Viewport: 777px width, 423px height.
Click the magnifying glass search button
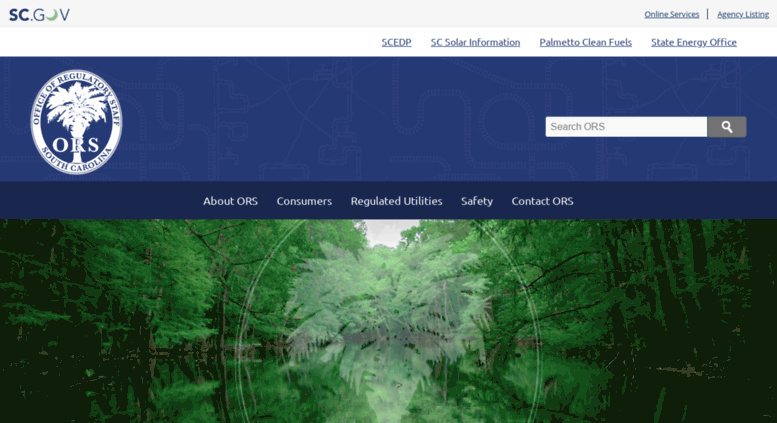[x=726, y=127]
